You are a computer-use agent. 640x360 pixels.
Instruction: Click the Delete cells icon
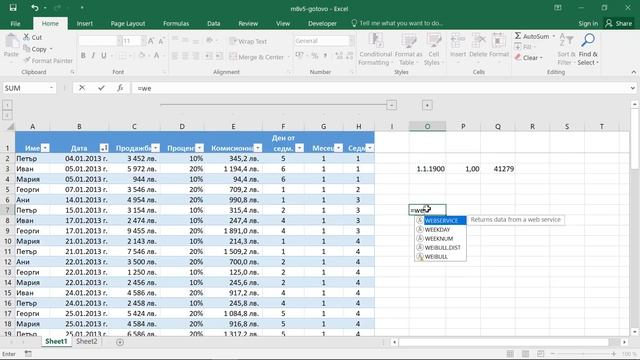[x=478, y=41]
